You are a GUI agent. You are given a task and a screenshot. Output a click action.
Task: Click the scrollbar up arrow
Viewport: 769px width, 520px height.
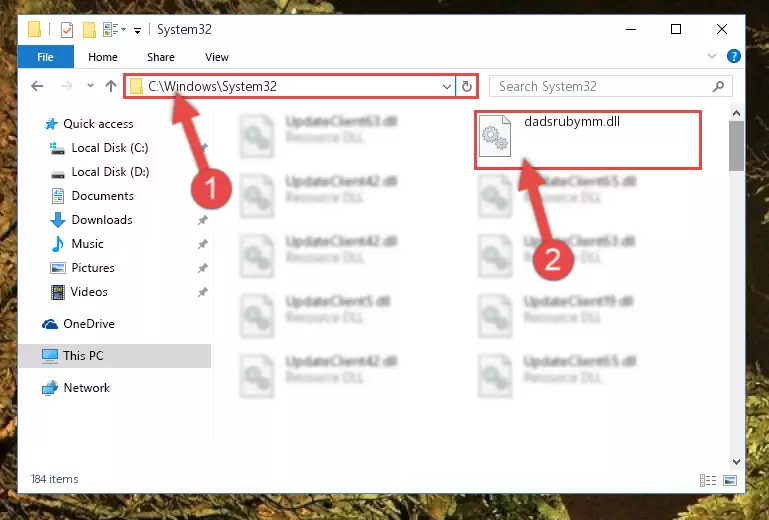[x=736, y=113]
